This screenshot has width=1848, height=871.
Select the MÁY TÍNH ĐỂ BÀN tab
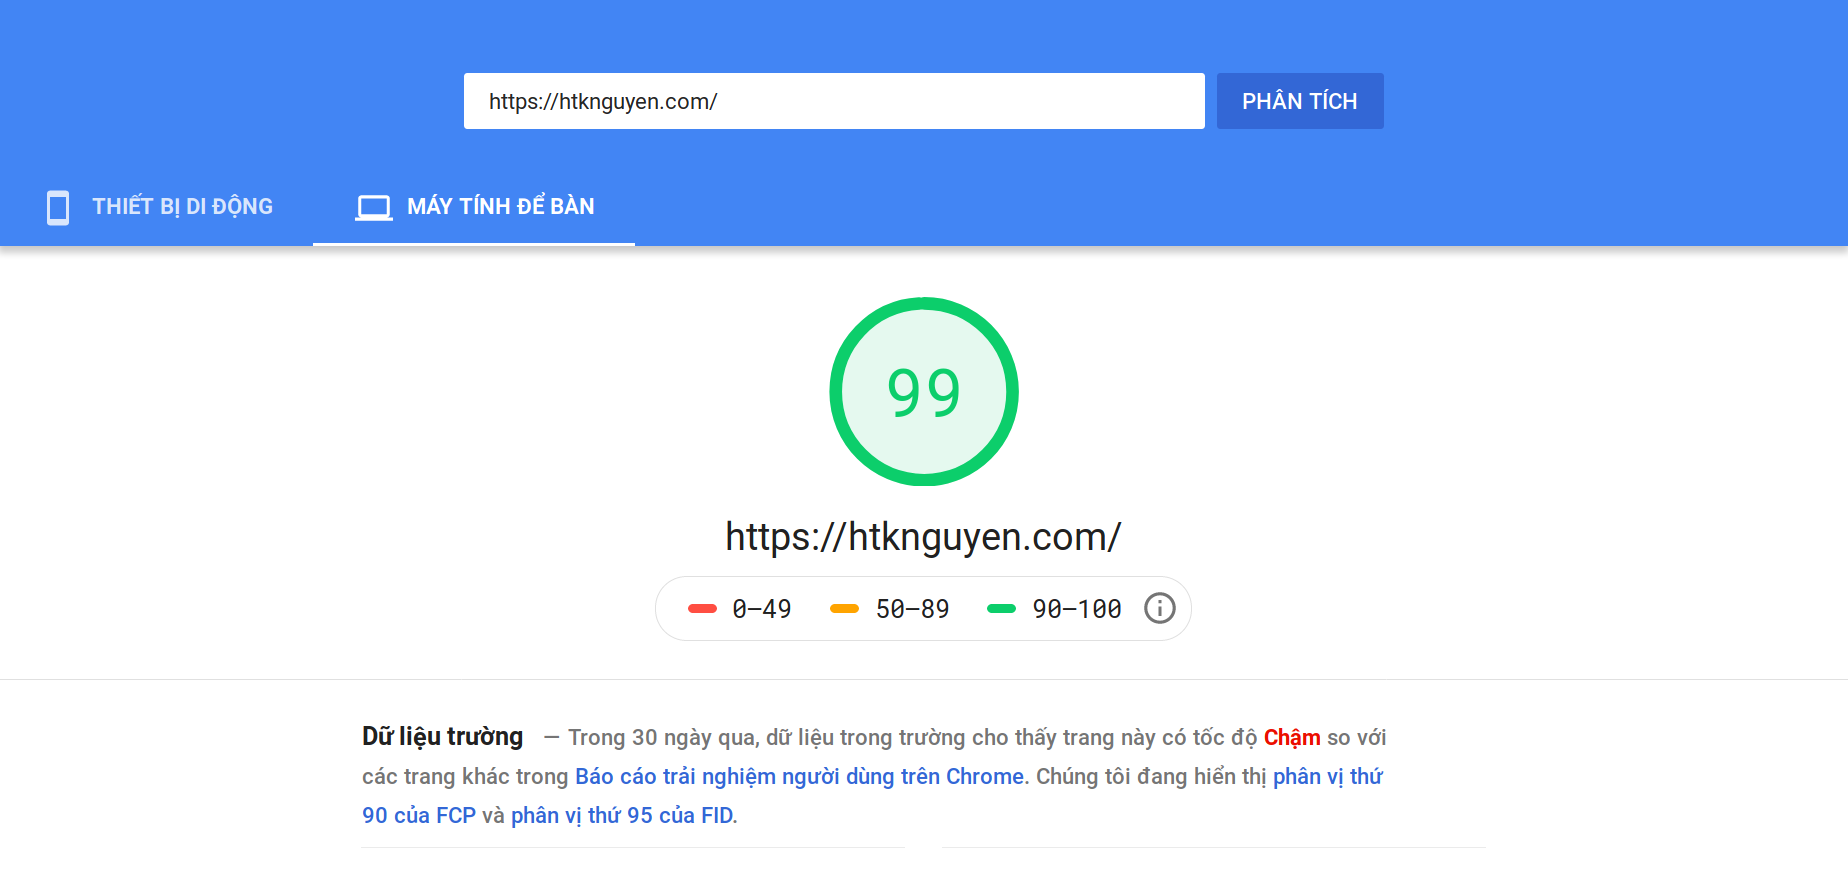click(x=474, y=207)
